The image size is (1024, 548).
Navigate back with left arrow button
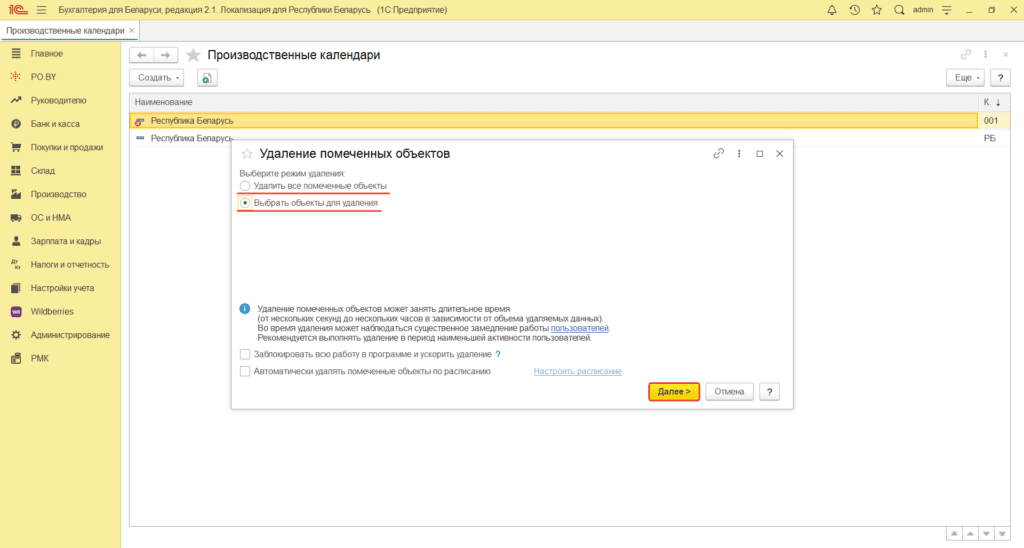click(142, 55)
